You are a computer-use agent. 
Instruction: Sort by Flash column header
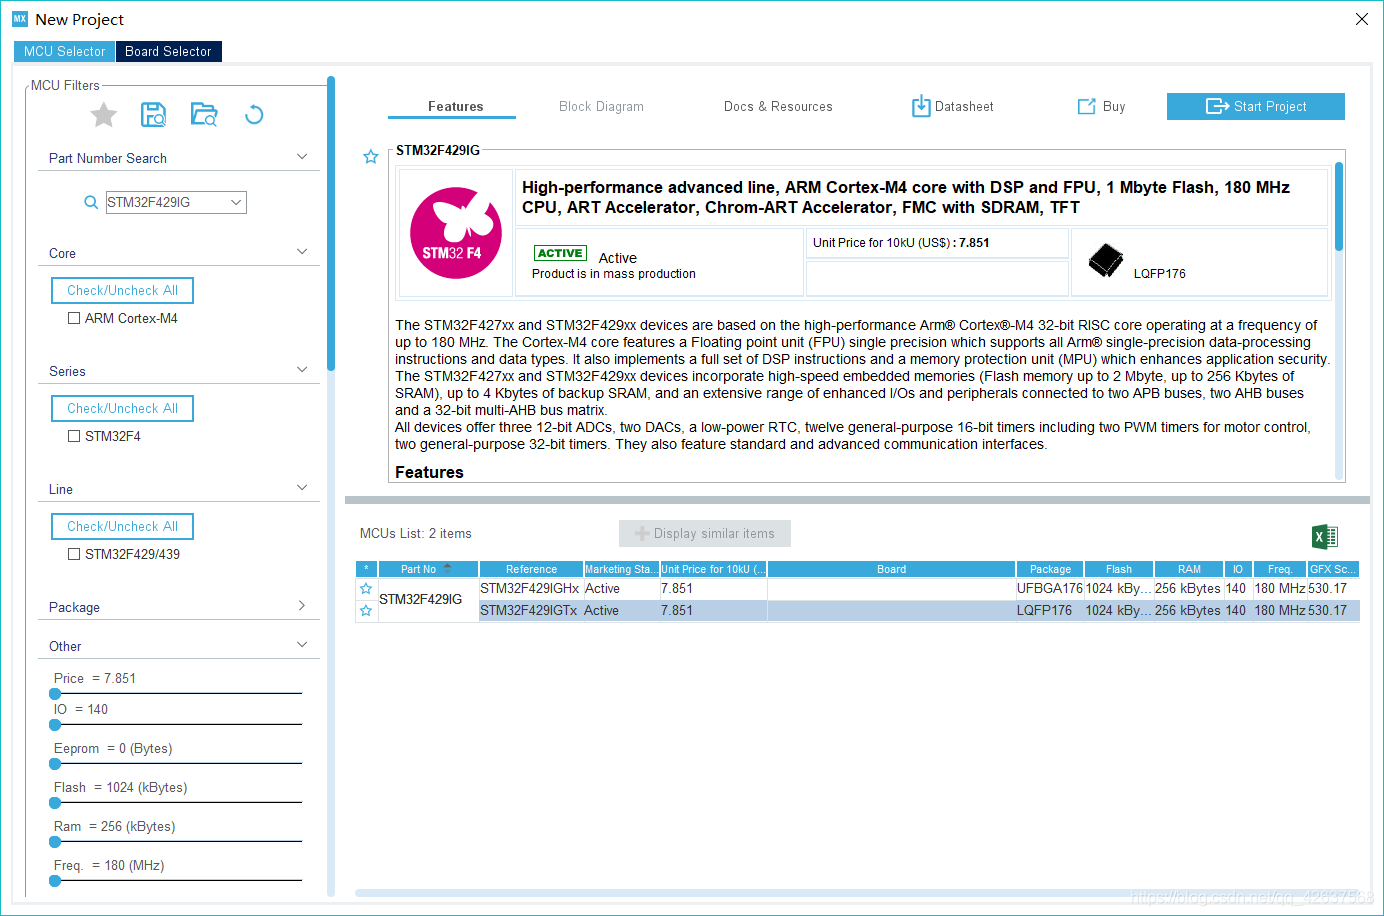[1119, 569]
